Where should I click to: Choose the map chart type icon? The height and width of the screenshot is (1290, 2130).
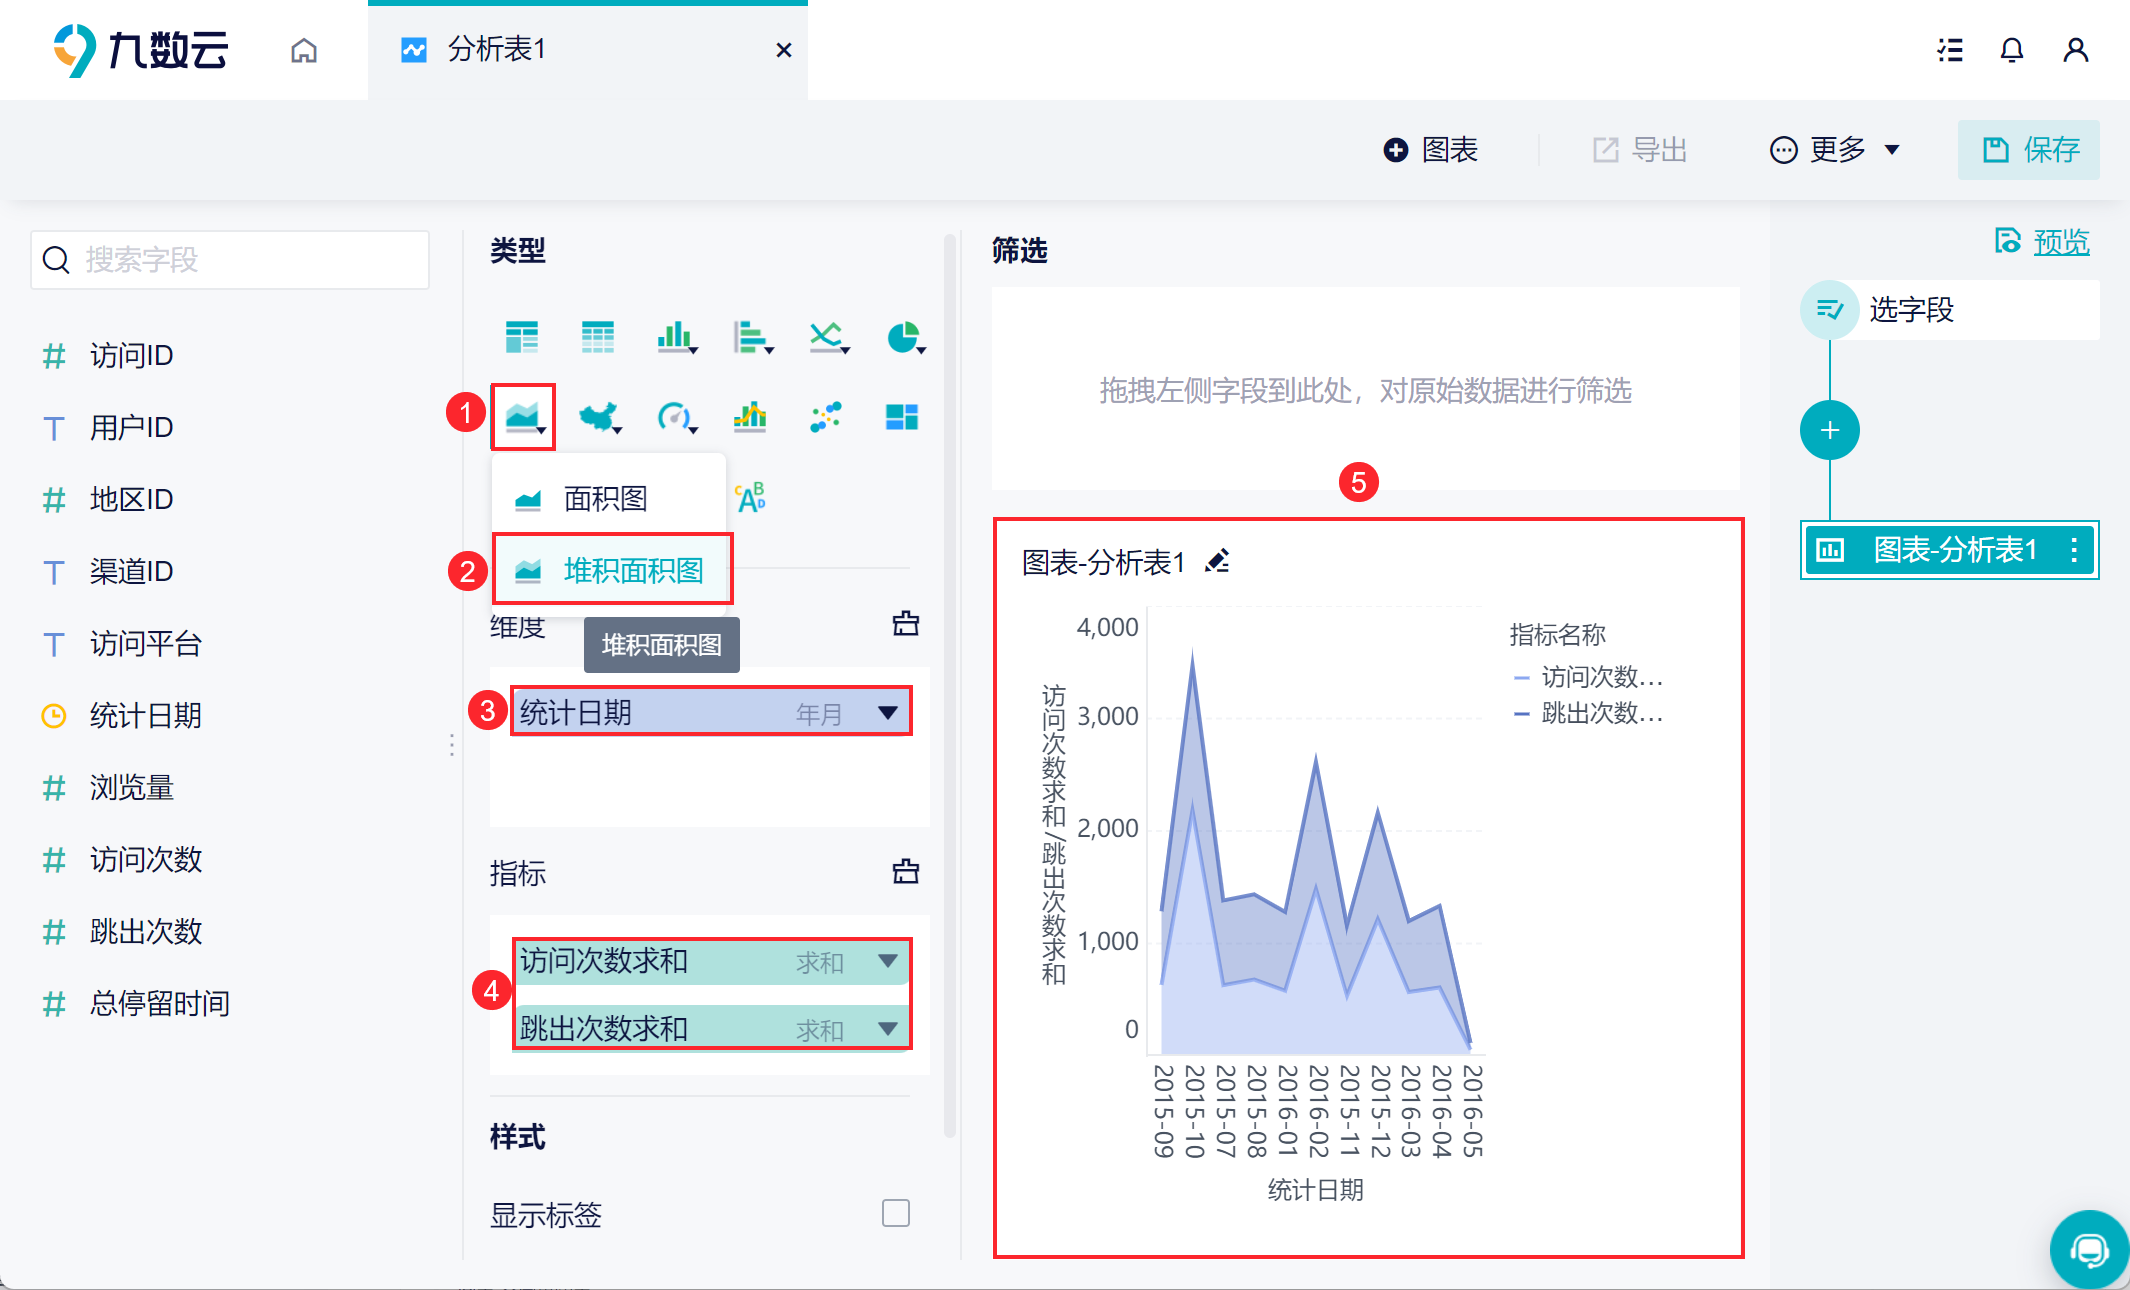pyautogui.click(x=599, y=416)
